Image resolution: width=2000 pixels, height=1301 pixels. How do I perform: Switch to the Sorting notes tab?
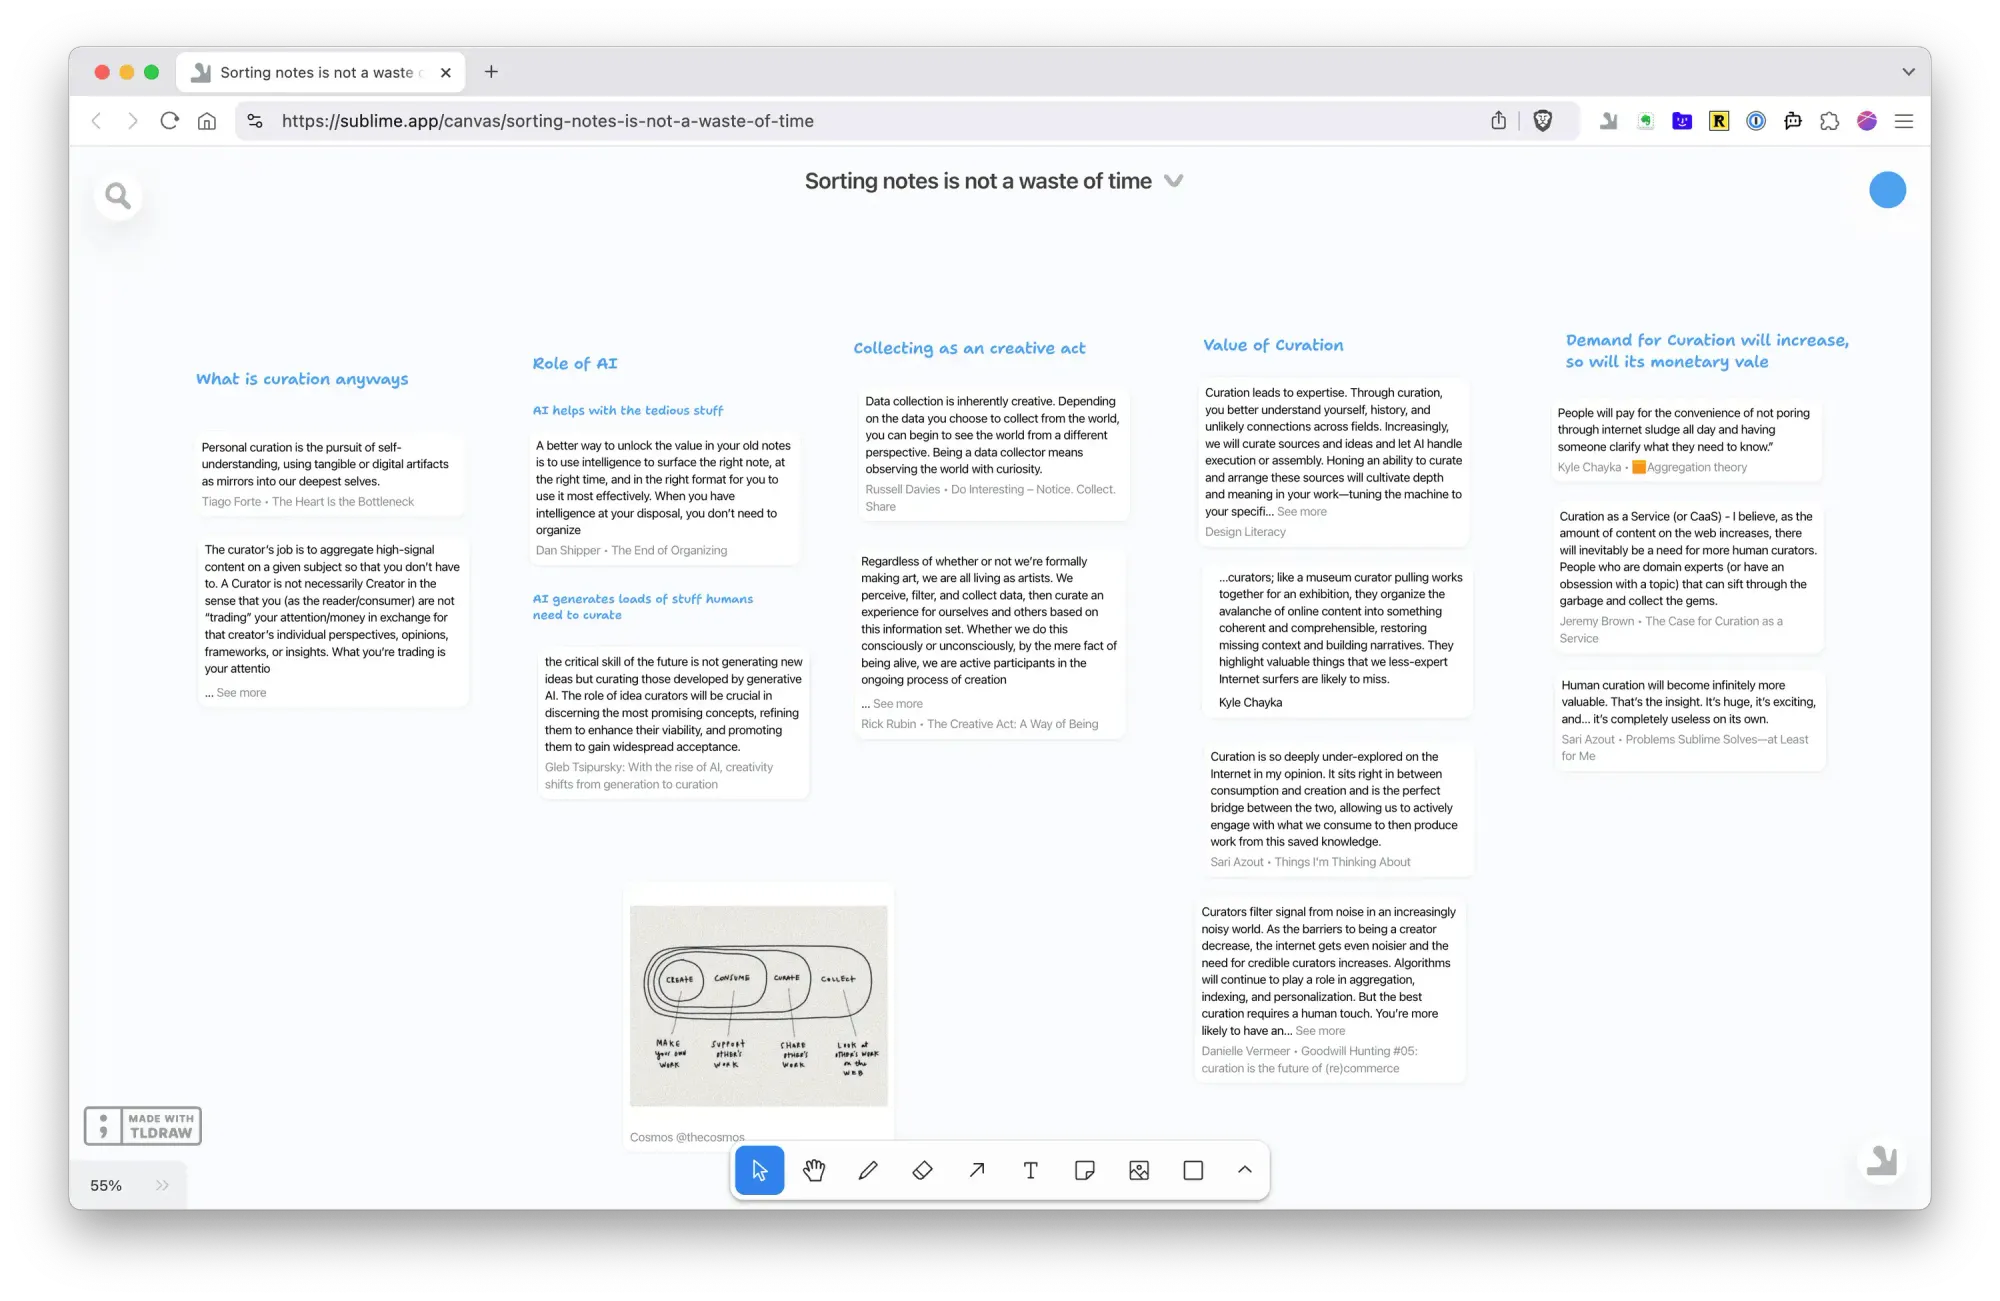316,72
